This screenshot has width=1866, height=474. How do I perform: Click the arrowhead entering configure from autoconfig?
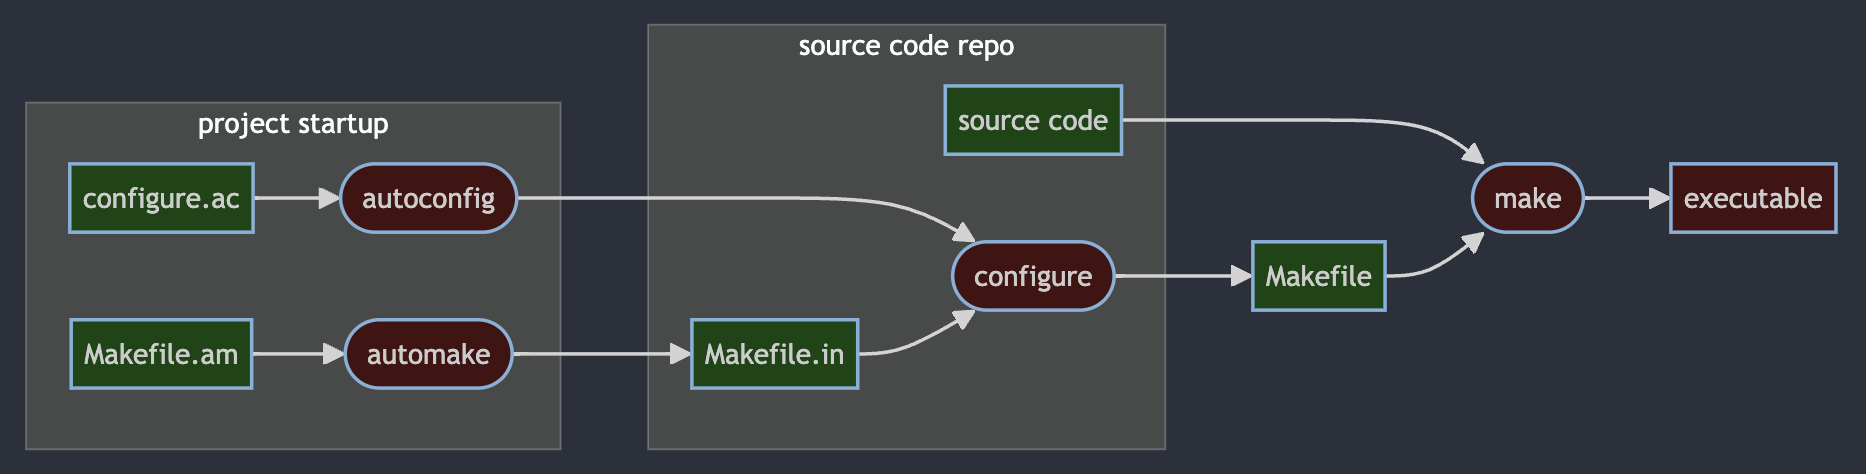pyautogui.click(x=964, y=234)
